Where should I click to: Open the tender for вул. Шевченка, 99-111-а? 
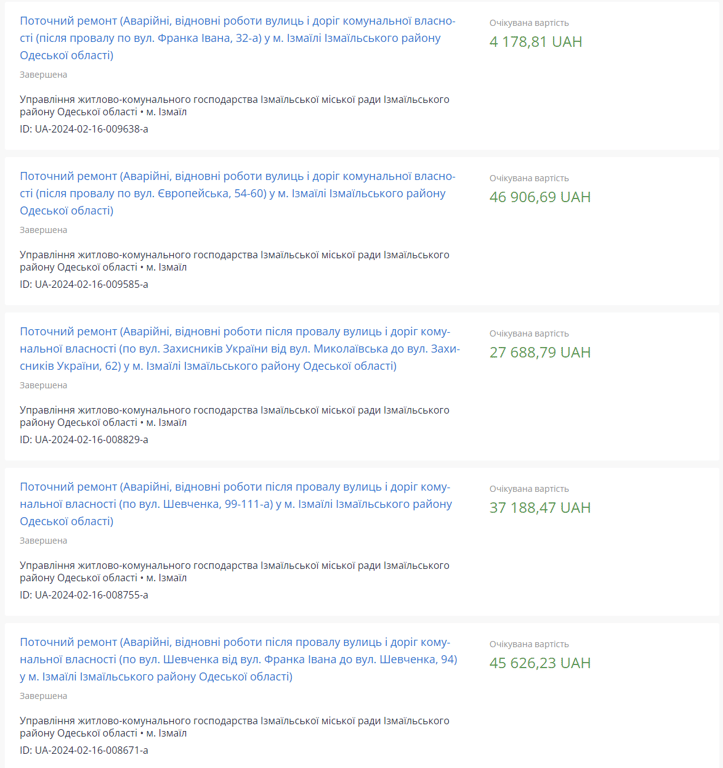click(x=237, y=504)
